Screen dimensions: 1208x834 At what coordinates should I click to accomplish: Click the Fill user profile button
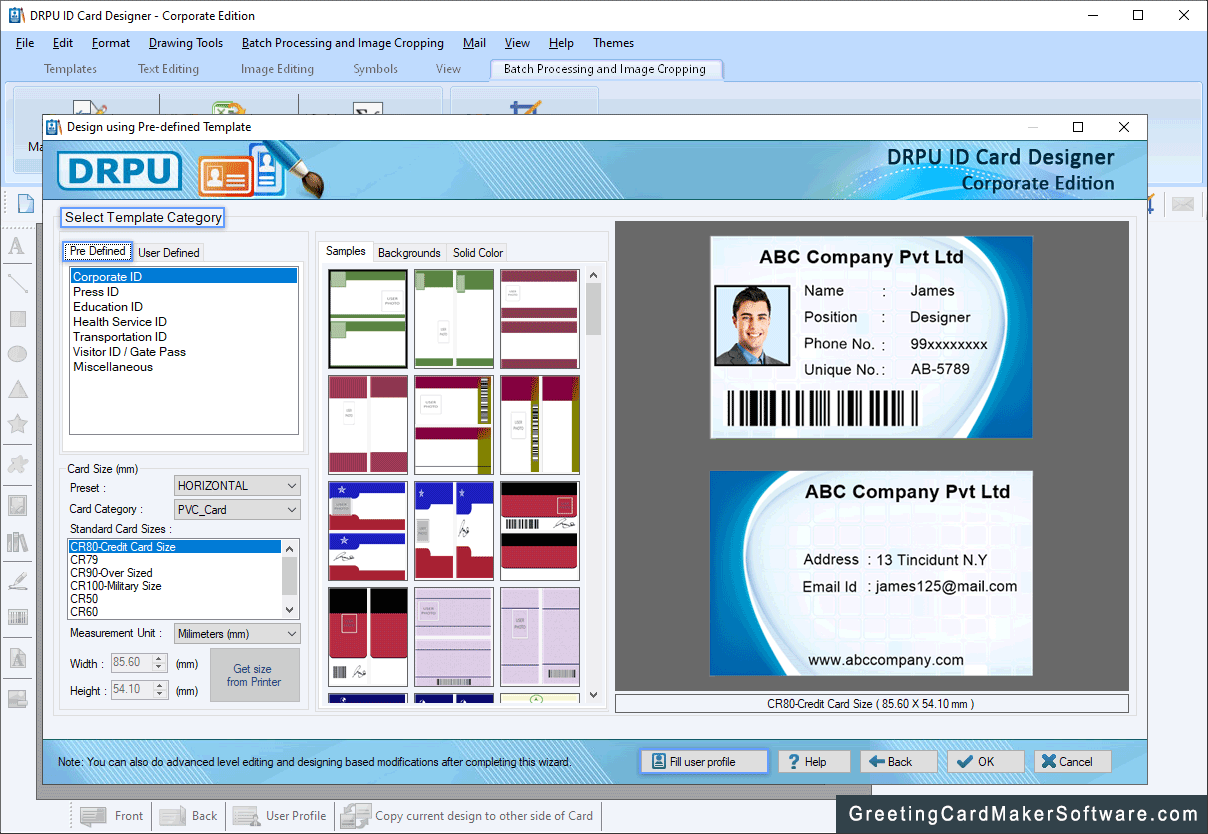point(704,762)
